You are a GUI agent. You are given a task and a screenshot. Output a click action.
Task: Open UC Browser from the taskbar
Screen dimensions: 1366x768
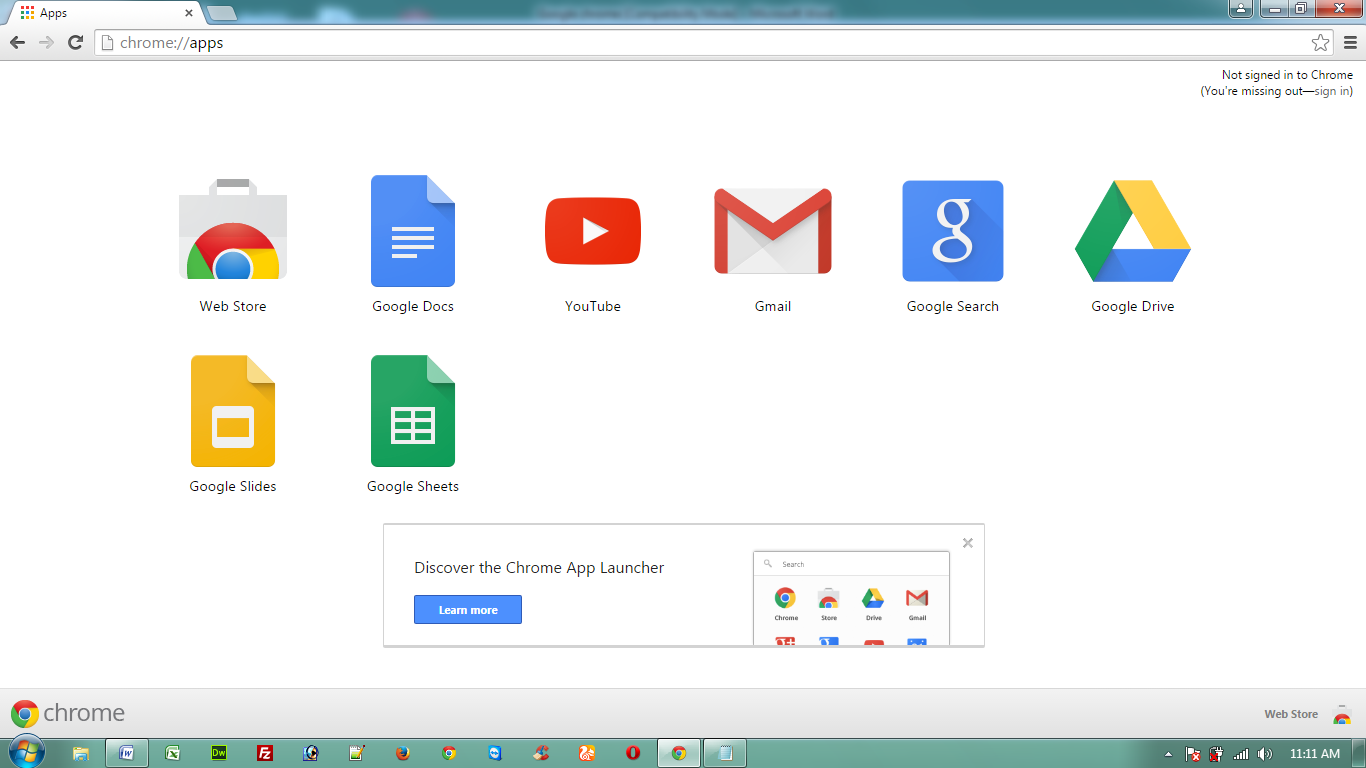(587, 753)
